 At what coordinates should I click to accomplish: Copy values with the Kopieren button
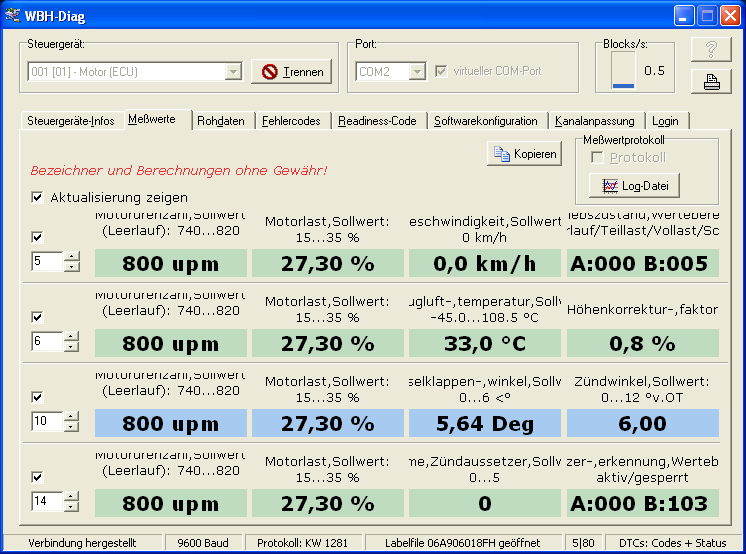tap(525, 154)
